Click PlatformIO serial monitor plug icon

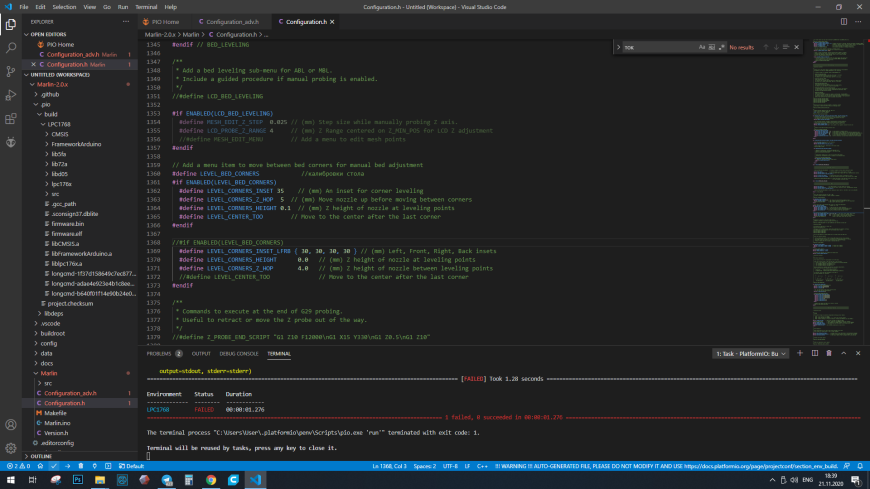(x=94, y=466)
